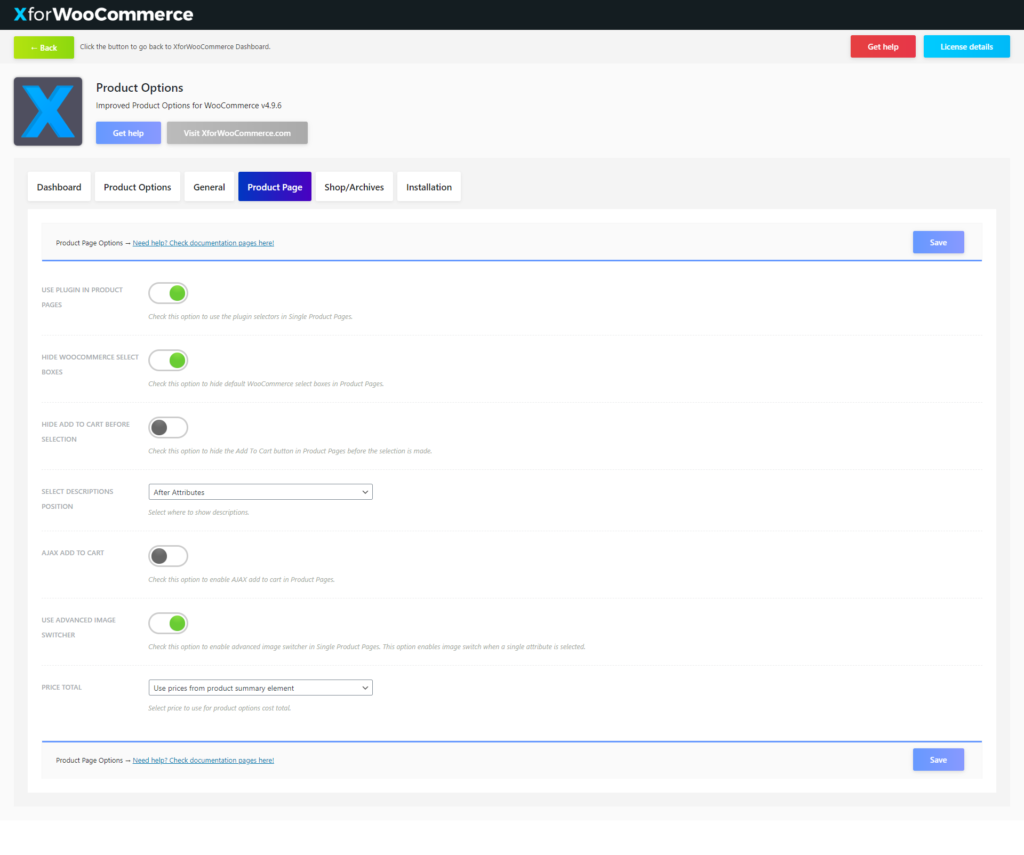Click the 'USE PLUGIN IN PRODUCT PAGES' label
The height and width of the screenshot is (855, 1024).
[x=82, y=297]
